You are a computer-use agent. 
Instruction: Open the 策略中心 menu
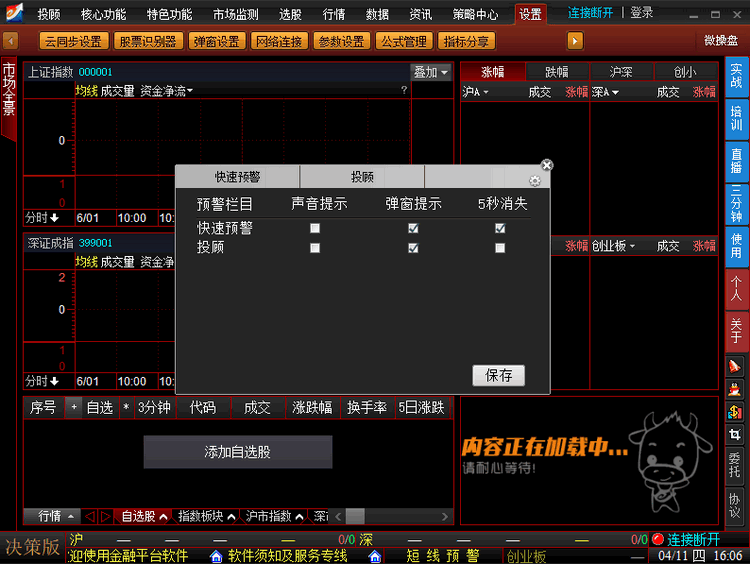tap(475, 14)
